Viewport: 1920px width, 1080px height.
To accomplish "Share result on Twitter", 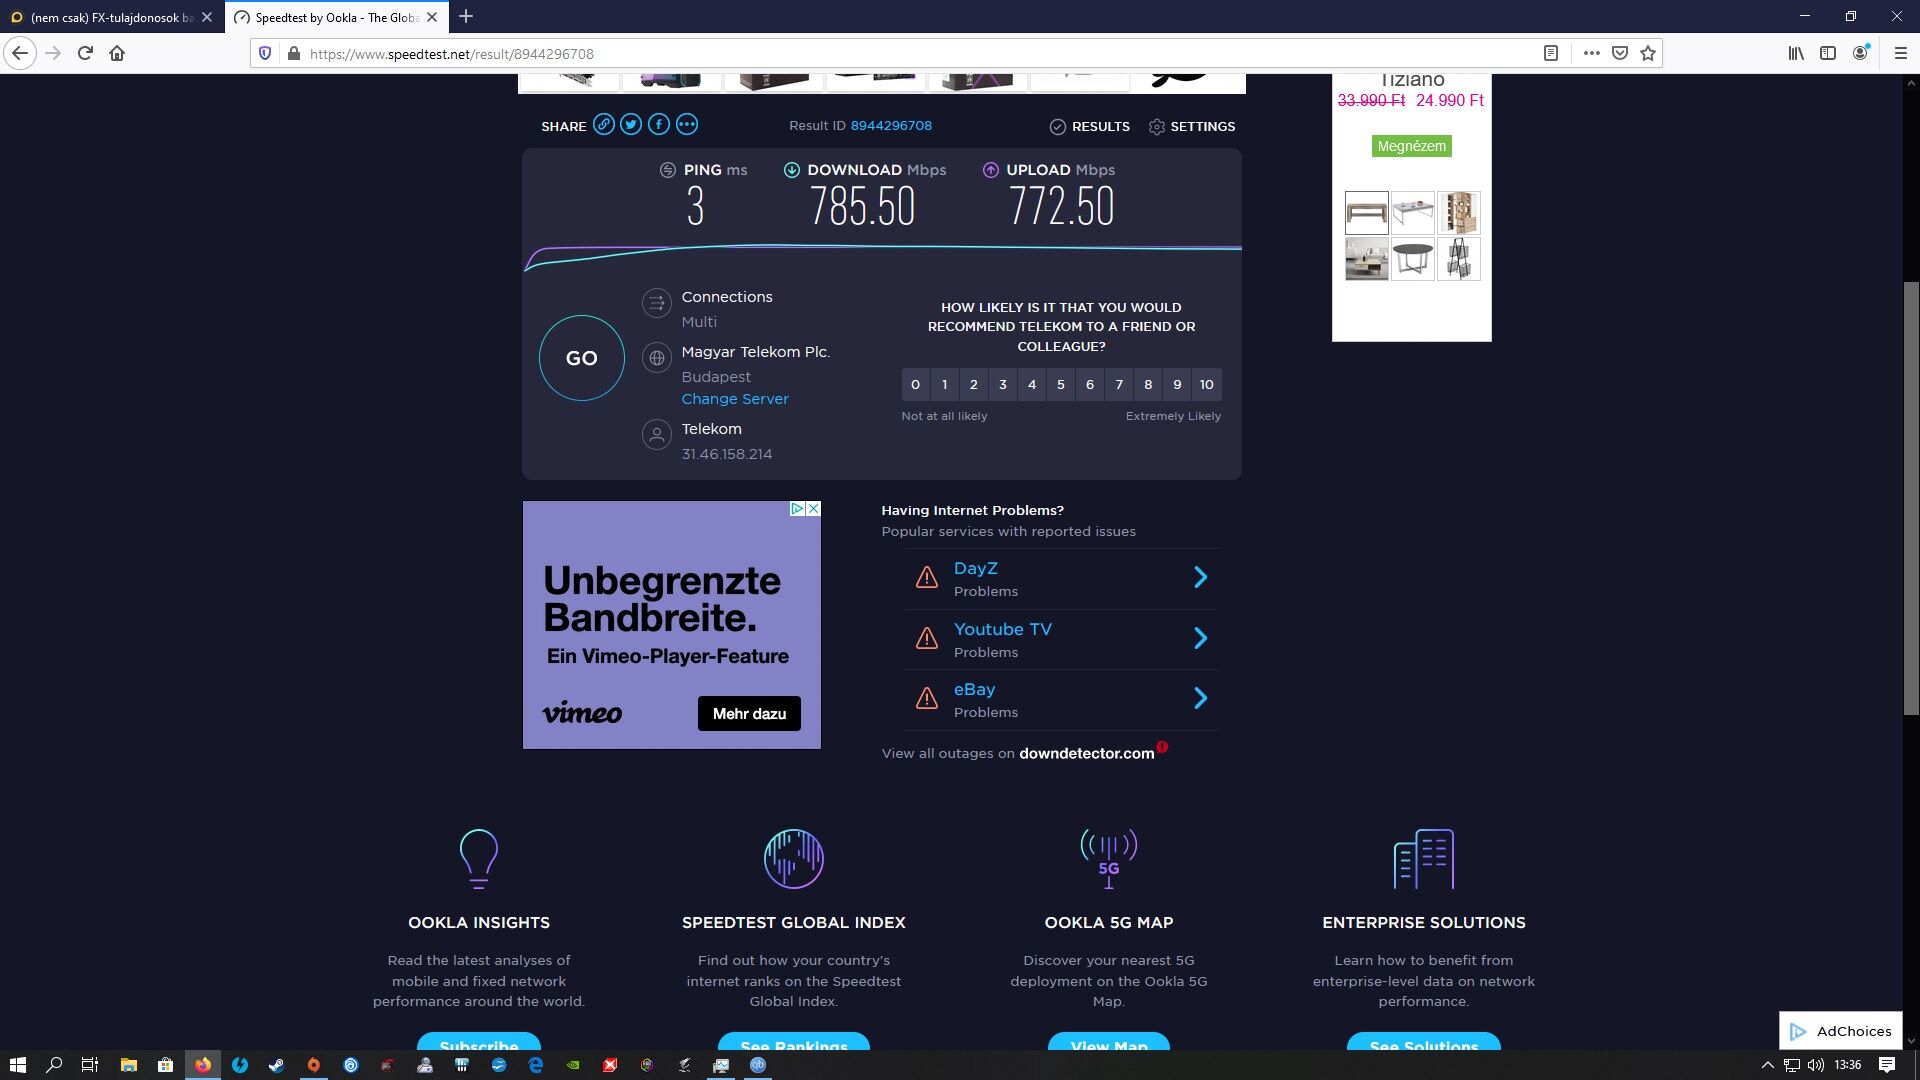I will 631,125.
